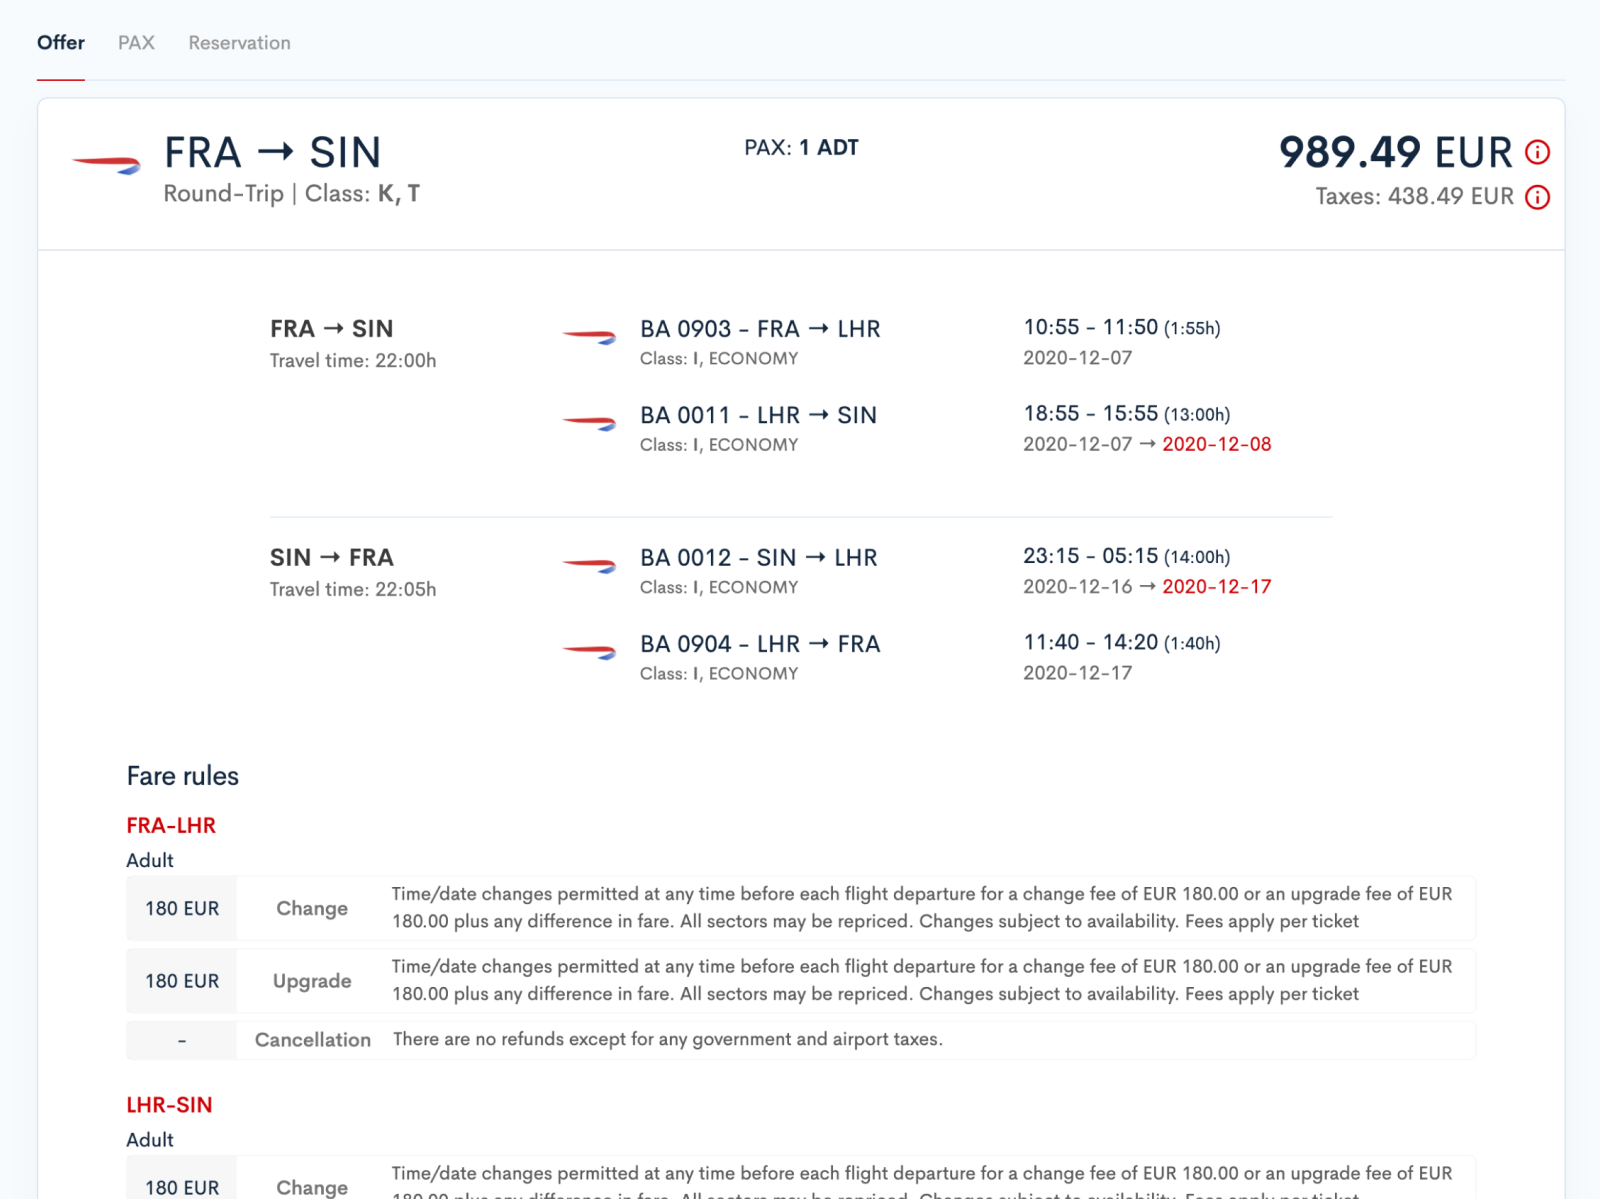Viewport: 1600px width, 1199px height.
Task: Click info icon next to 989.49 EUR price
Action: 1537,152
